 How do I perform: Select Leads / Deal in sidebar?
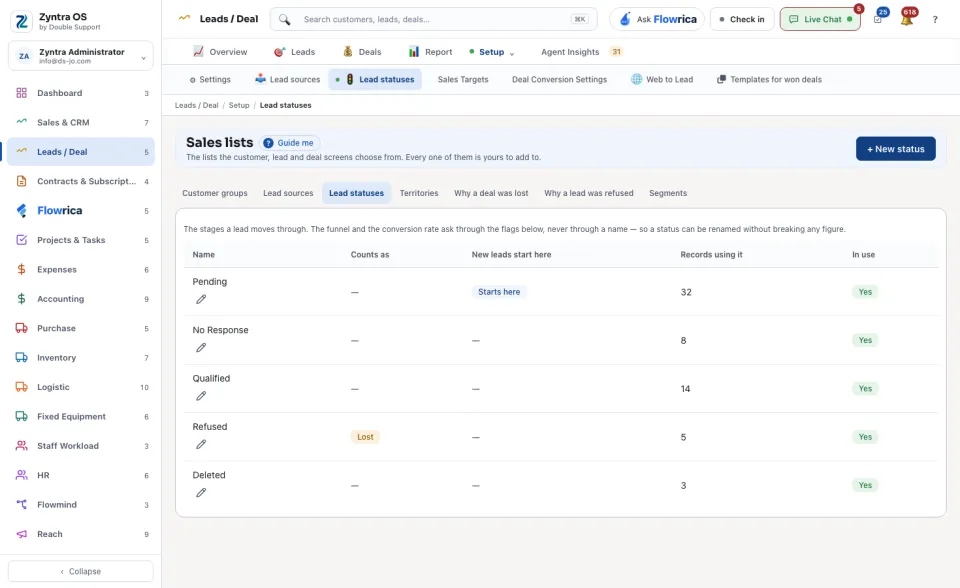click(81, 152)
